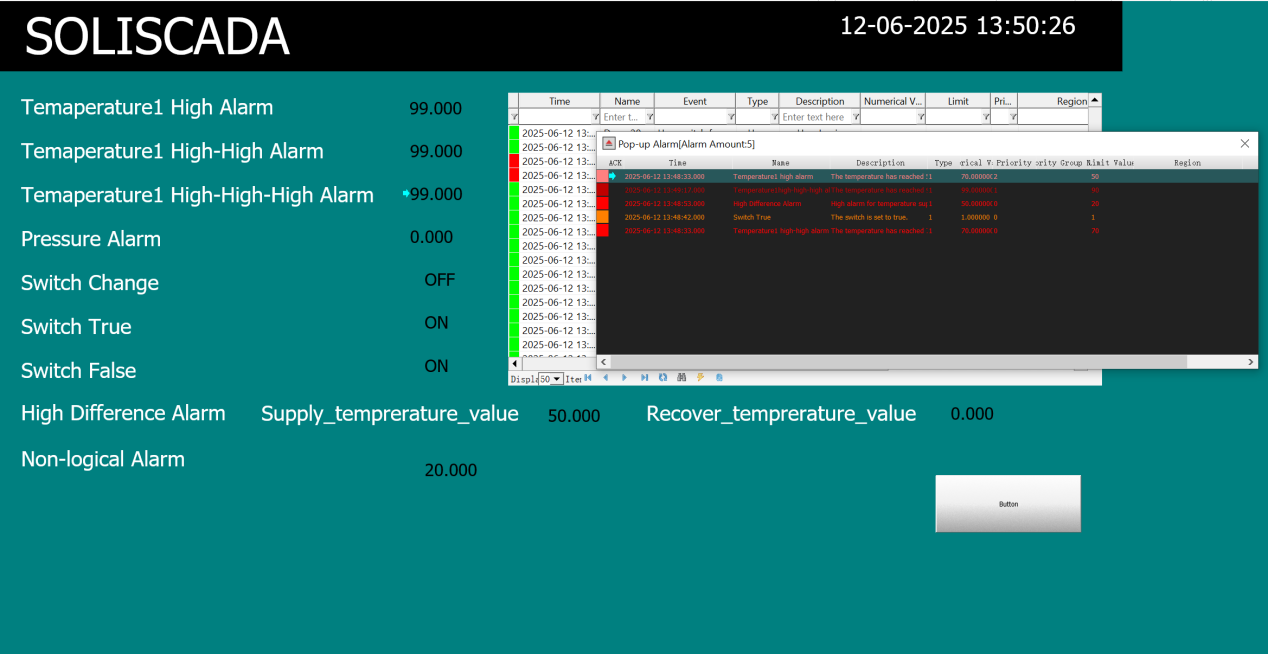The width and height of the screenshot is (1268, 654).
Task: Toggle the Switch Change OFF value
Action: pyautogui.click(x=440, y=280)
